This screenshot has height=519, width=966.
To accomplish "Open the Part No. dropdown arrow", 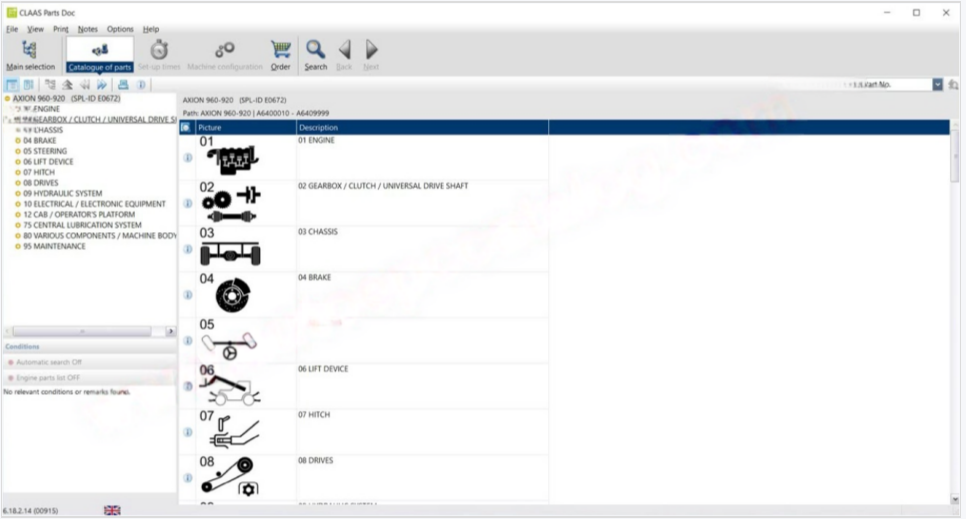I will [938, 85].
